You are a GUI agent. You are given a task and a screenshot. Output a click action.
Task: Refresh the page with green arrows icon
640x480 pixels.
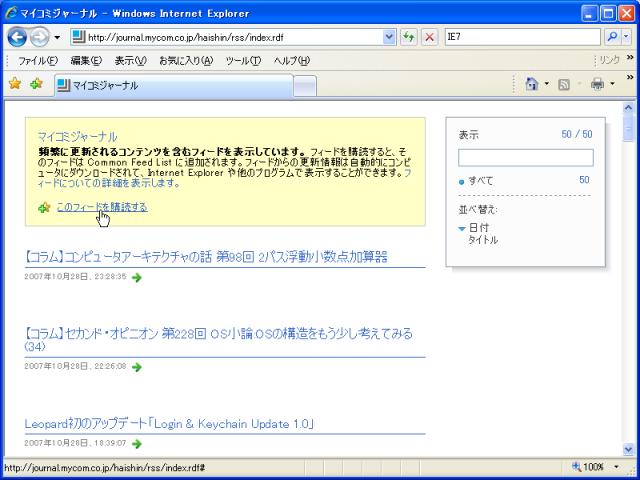pyautogui.click(x=409, y=37)
